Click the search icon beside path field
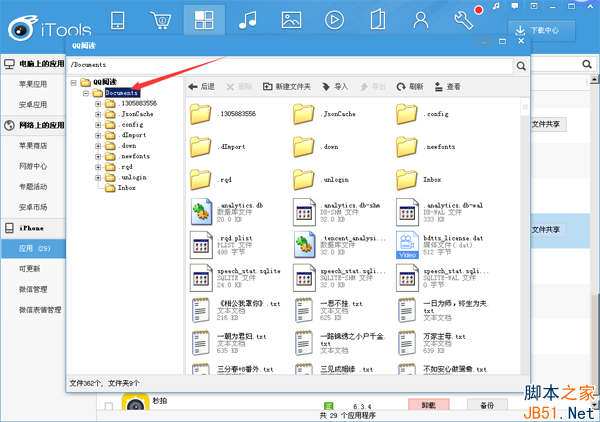Viewport: 600px width, 422px height. (x=521, y=66)
